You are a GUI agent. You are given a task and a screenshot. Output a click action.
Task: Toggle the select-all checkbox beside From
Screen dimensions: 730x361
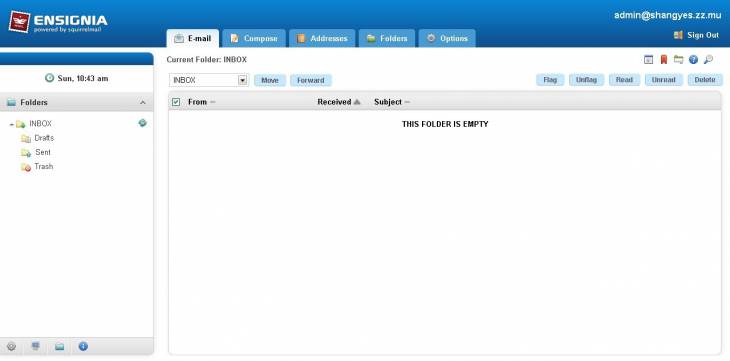(x=176, y=102)
